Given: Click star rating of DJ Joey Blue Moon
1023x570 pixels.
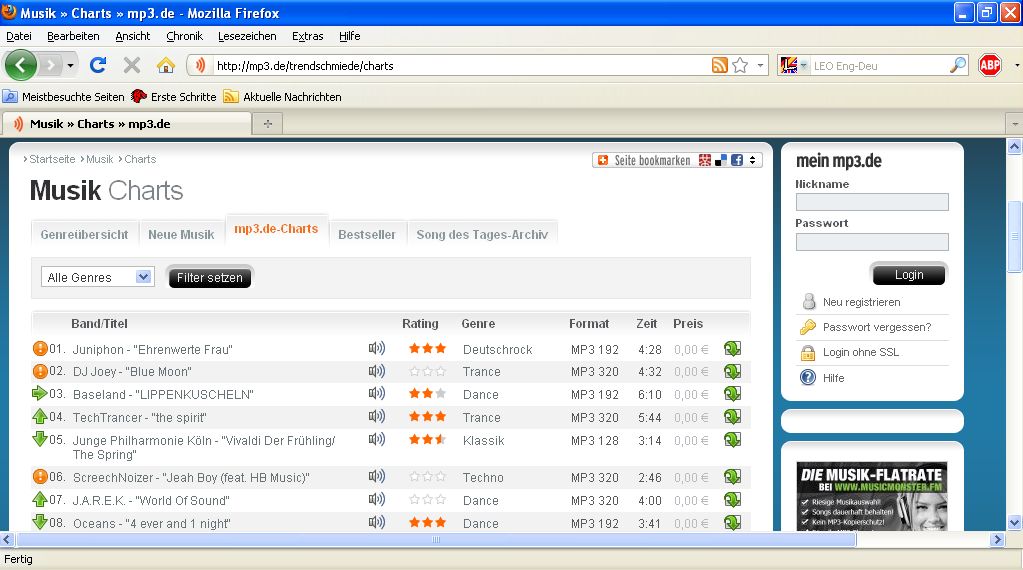Looking at the screenshot, I should coord(427,371).
